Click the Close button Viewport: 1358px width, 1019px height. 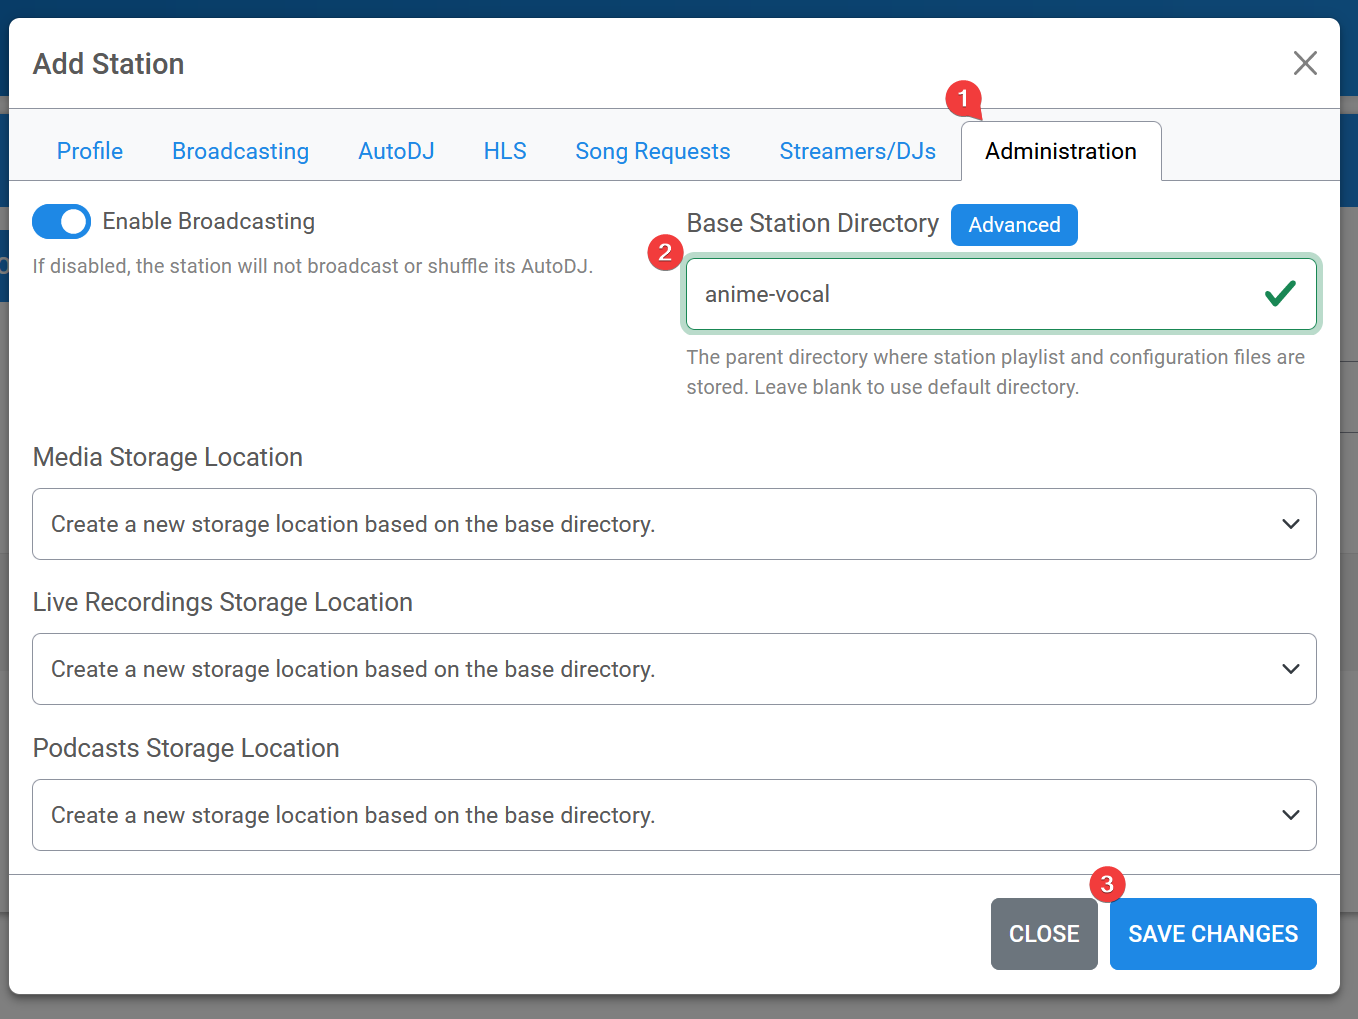click(1044, 934)
